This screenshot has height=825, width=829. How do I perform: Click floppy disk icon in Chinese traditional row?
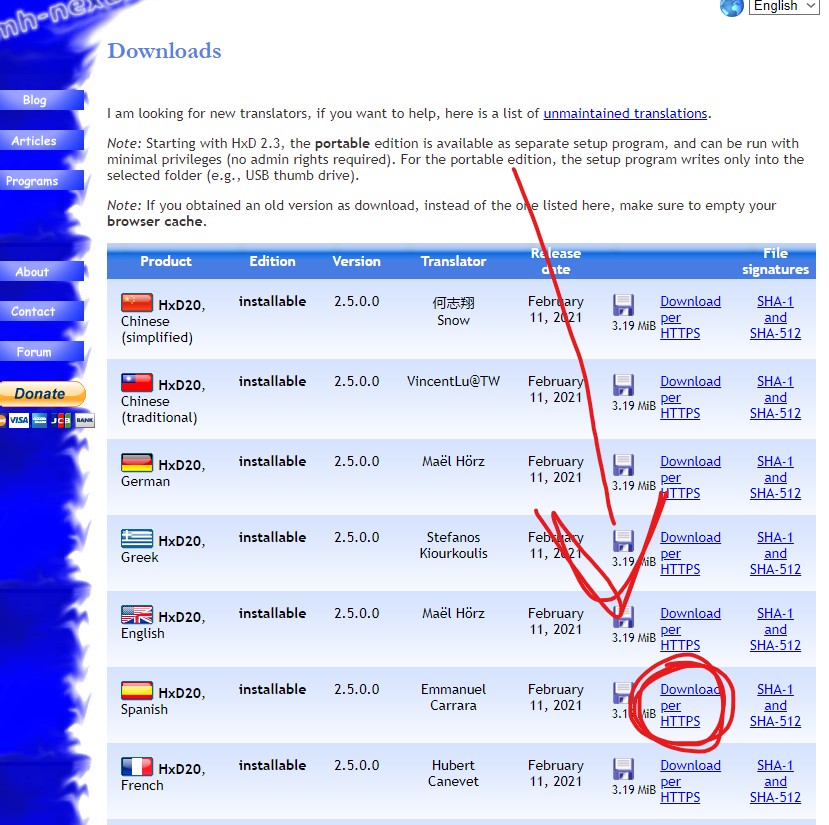623,385
